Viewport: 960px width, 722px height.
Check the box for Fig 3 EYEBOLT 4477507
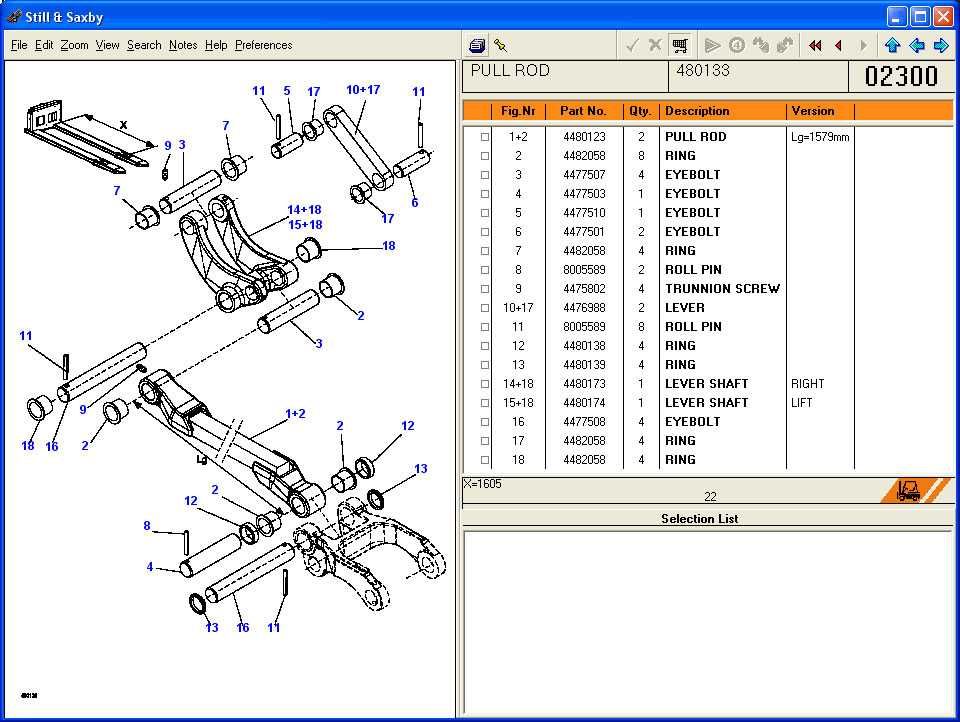coord(485,175)
